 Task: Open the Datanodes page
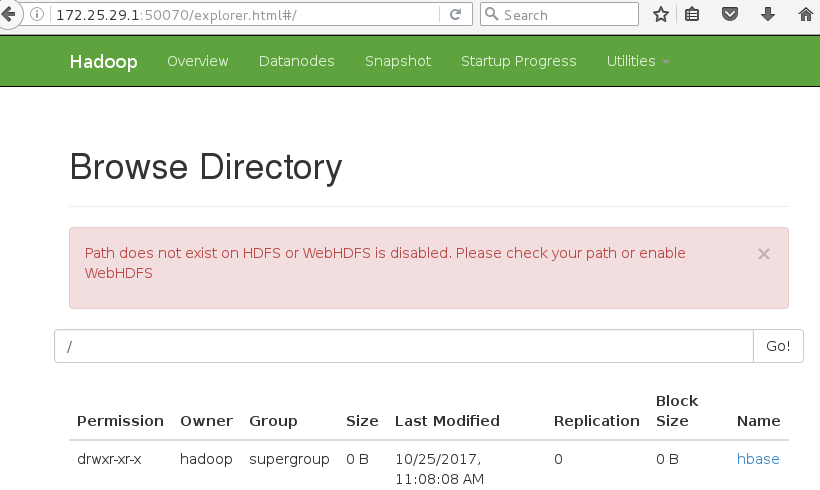coord(297,61)
